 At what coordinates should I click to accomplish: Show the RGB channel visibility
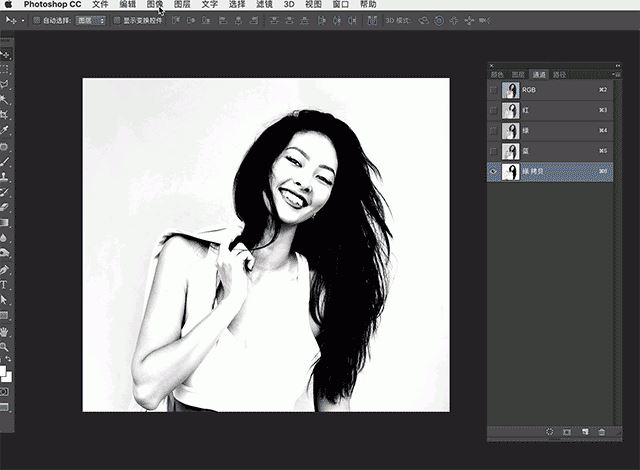[x=493, y=90]
